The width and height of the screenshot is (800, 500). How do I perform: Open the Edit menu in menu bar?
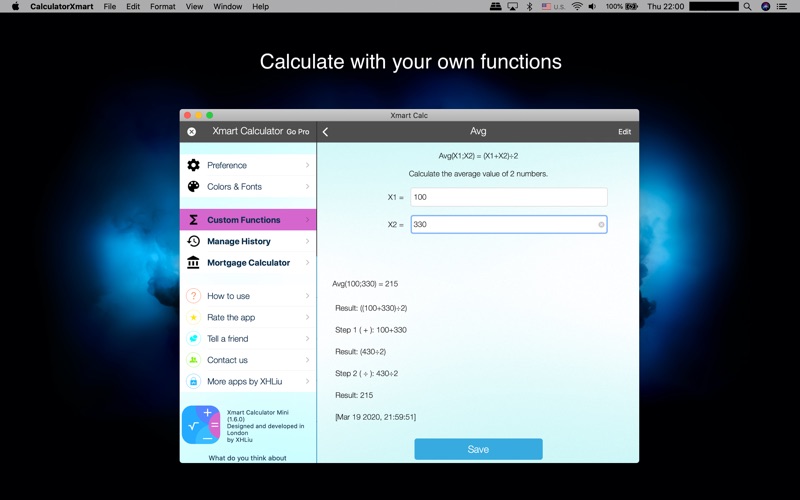click(x=133, y=7)
